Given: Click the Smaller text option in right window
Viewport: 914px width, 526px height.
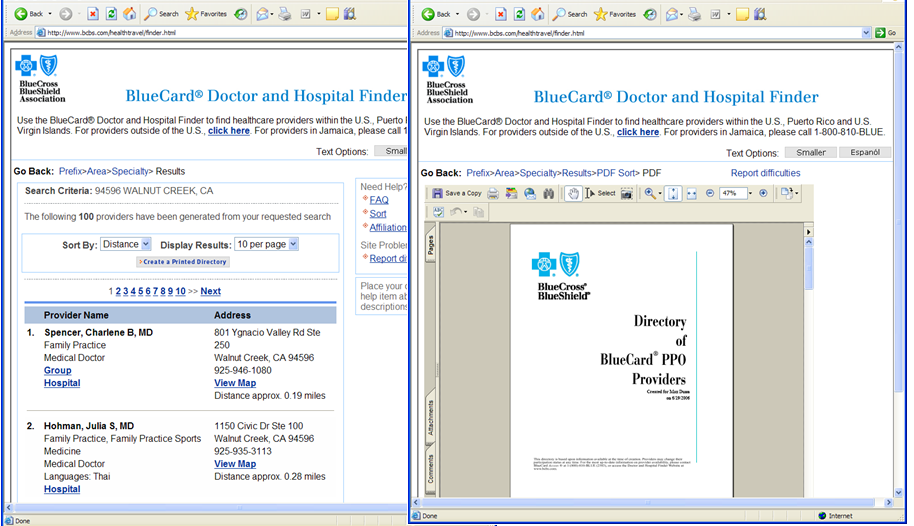Looking at the screenshot, I should (811, 153).
